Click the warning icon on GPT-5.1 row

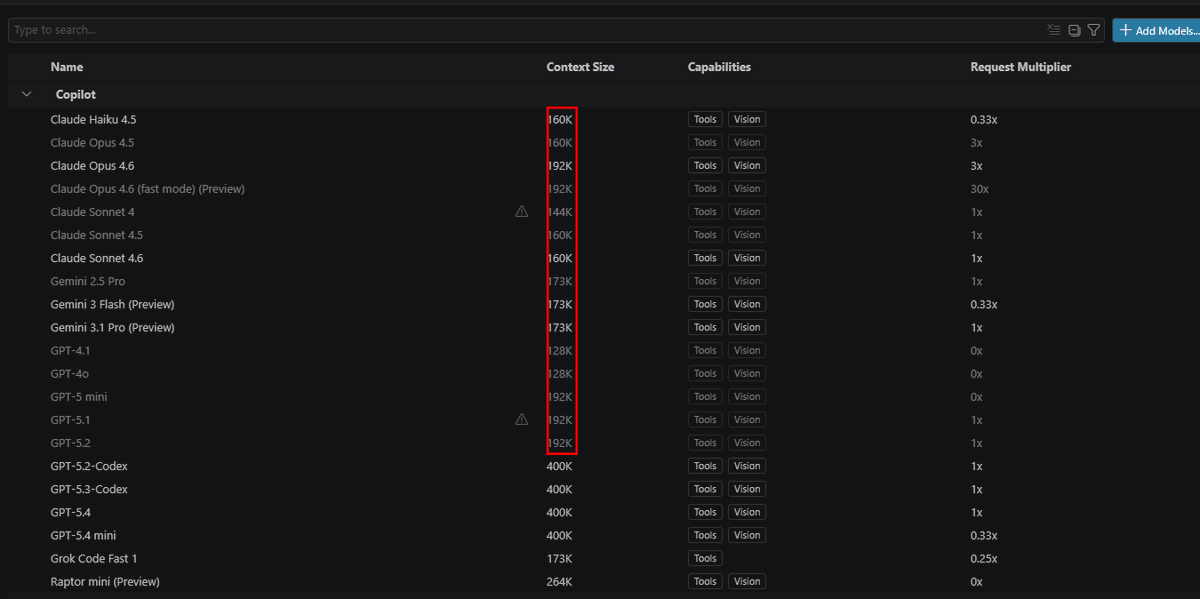[521, 420]
